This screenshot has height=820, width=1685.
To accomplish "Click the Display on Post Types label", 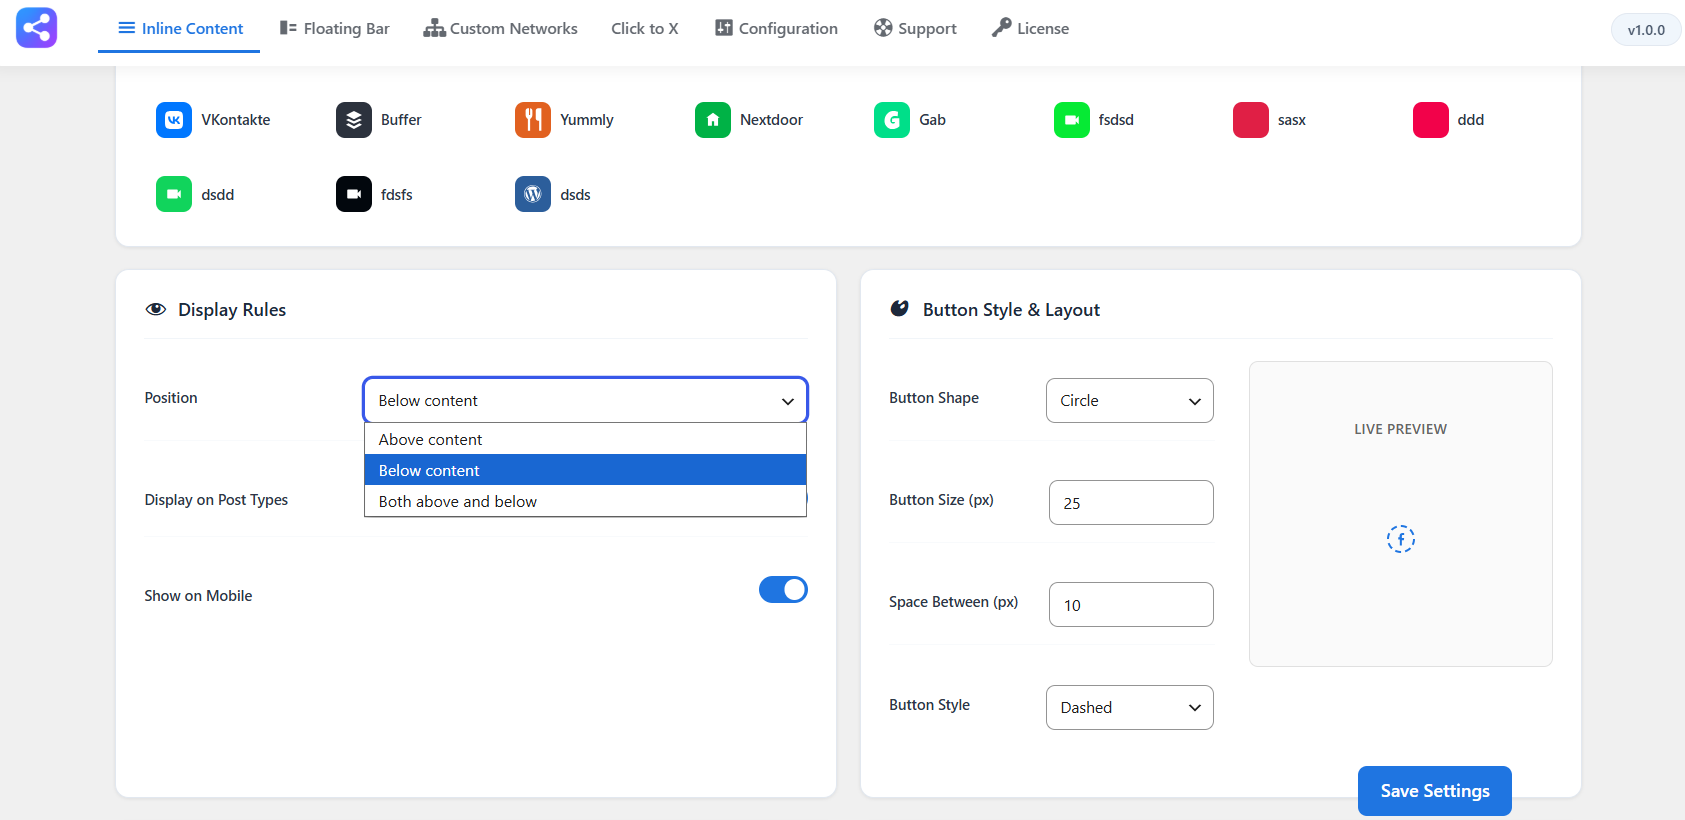I will click(216, 500).
